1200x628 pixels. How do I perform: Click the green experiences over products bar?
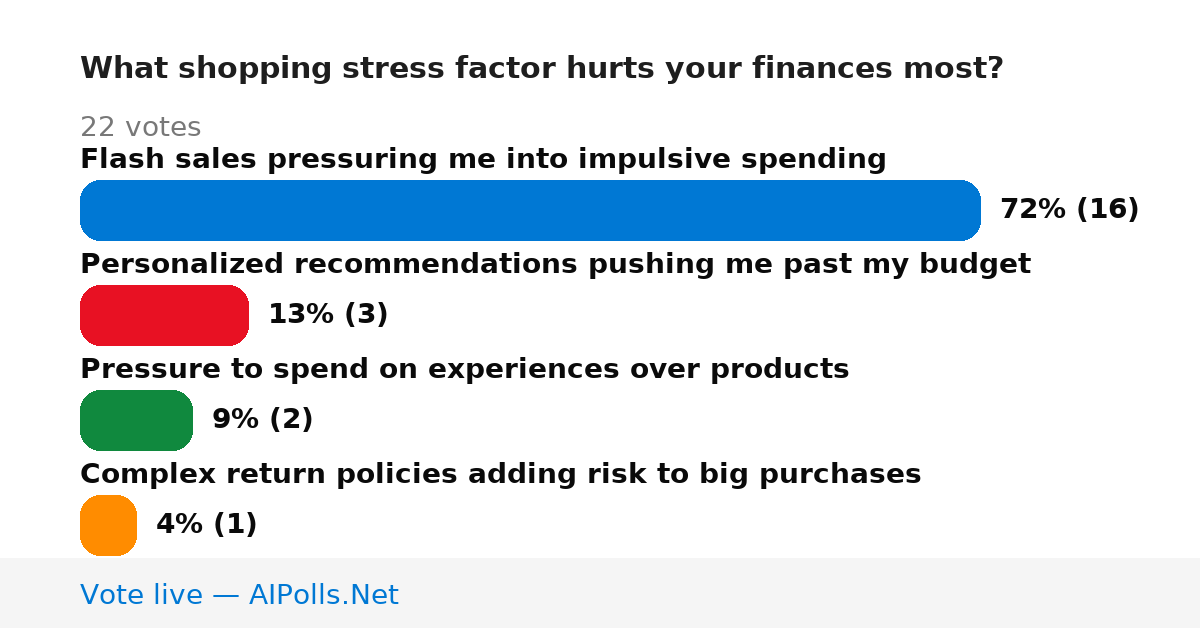(136, 420)
